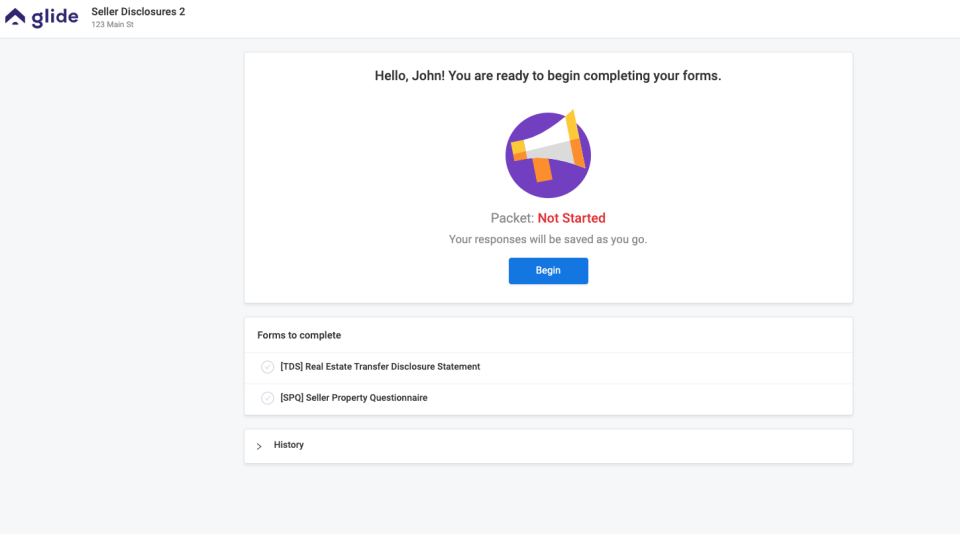Click the "Packet:" label text
960x534 pixels.
(x=512, y=218)
